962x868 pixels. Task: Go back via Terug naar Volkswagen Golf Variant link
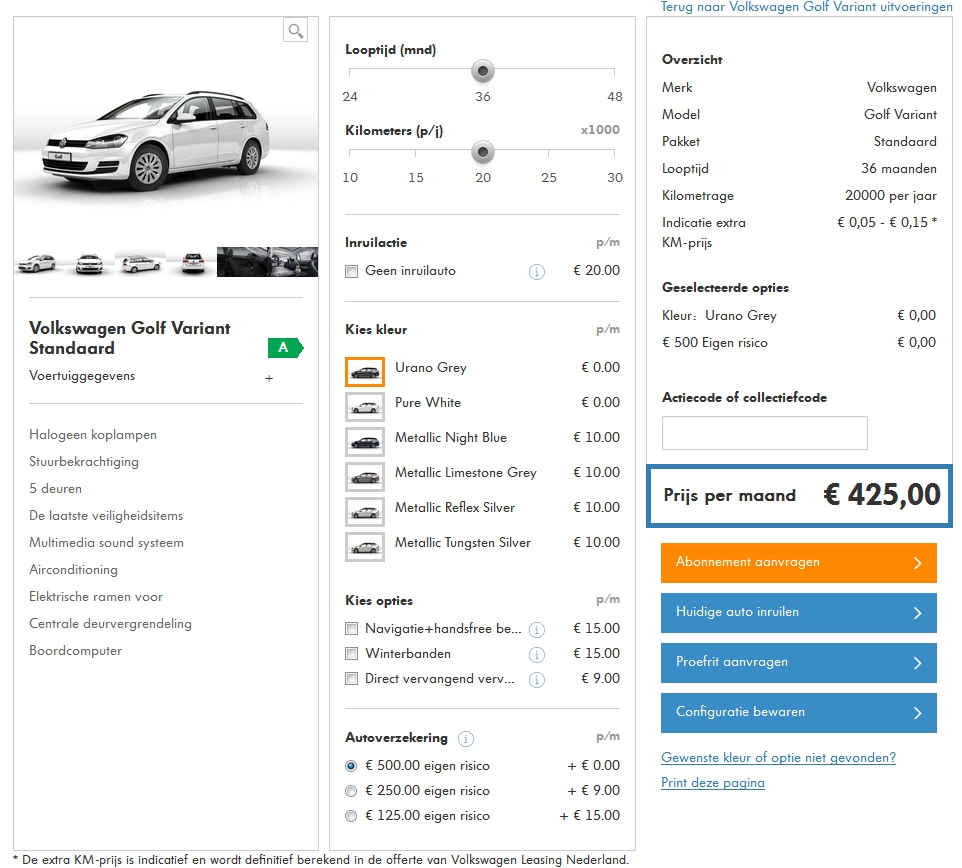click(806, 7)
